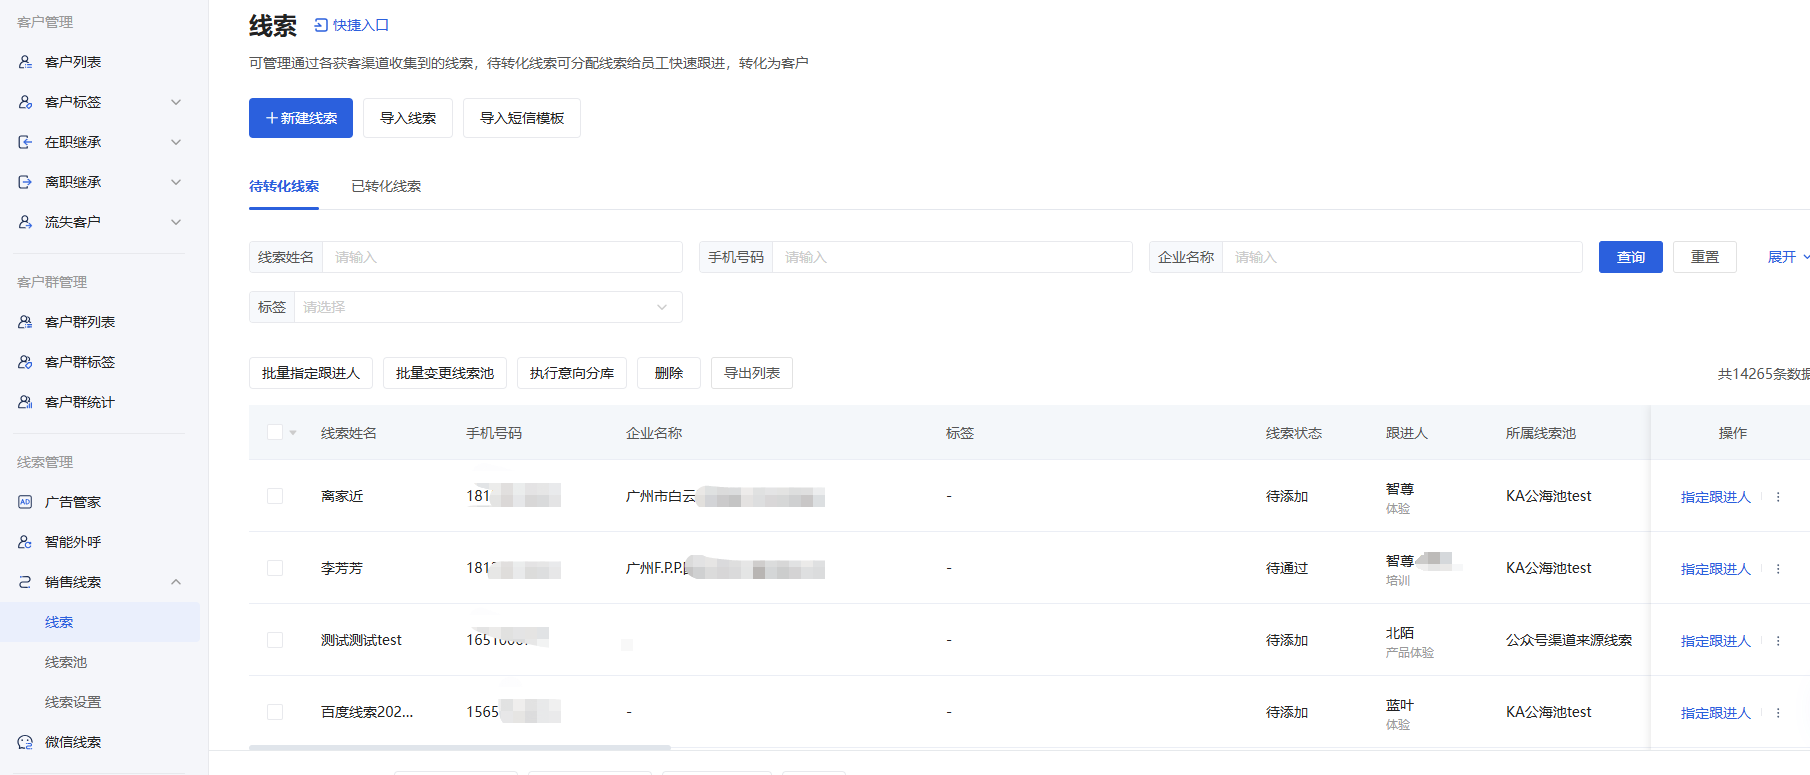Image resolution: width=1810 pixels, height=775 pixels.
Task: Expand the 在职继承 submenu chevron
Action: click(x=176, y=142)
